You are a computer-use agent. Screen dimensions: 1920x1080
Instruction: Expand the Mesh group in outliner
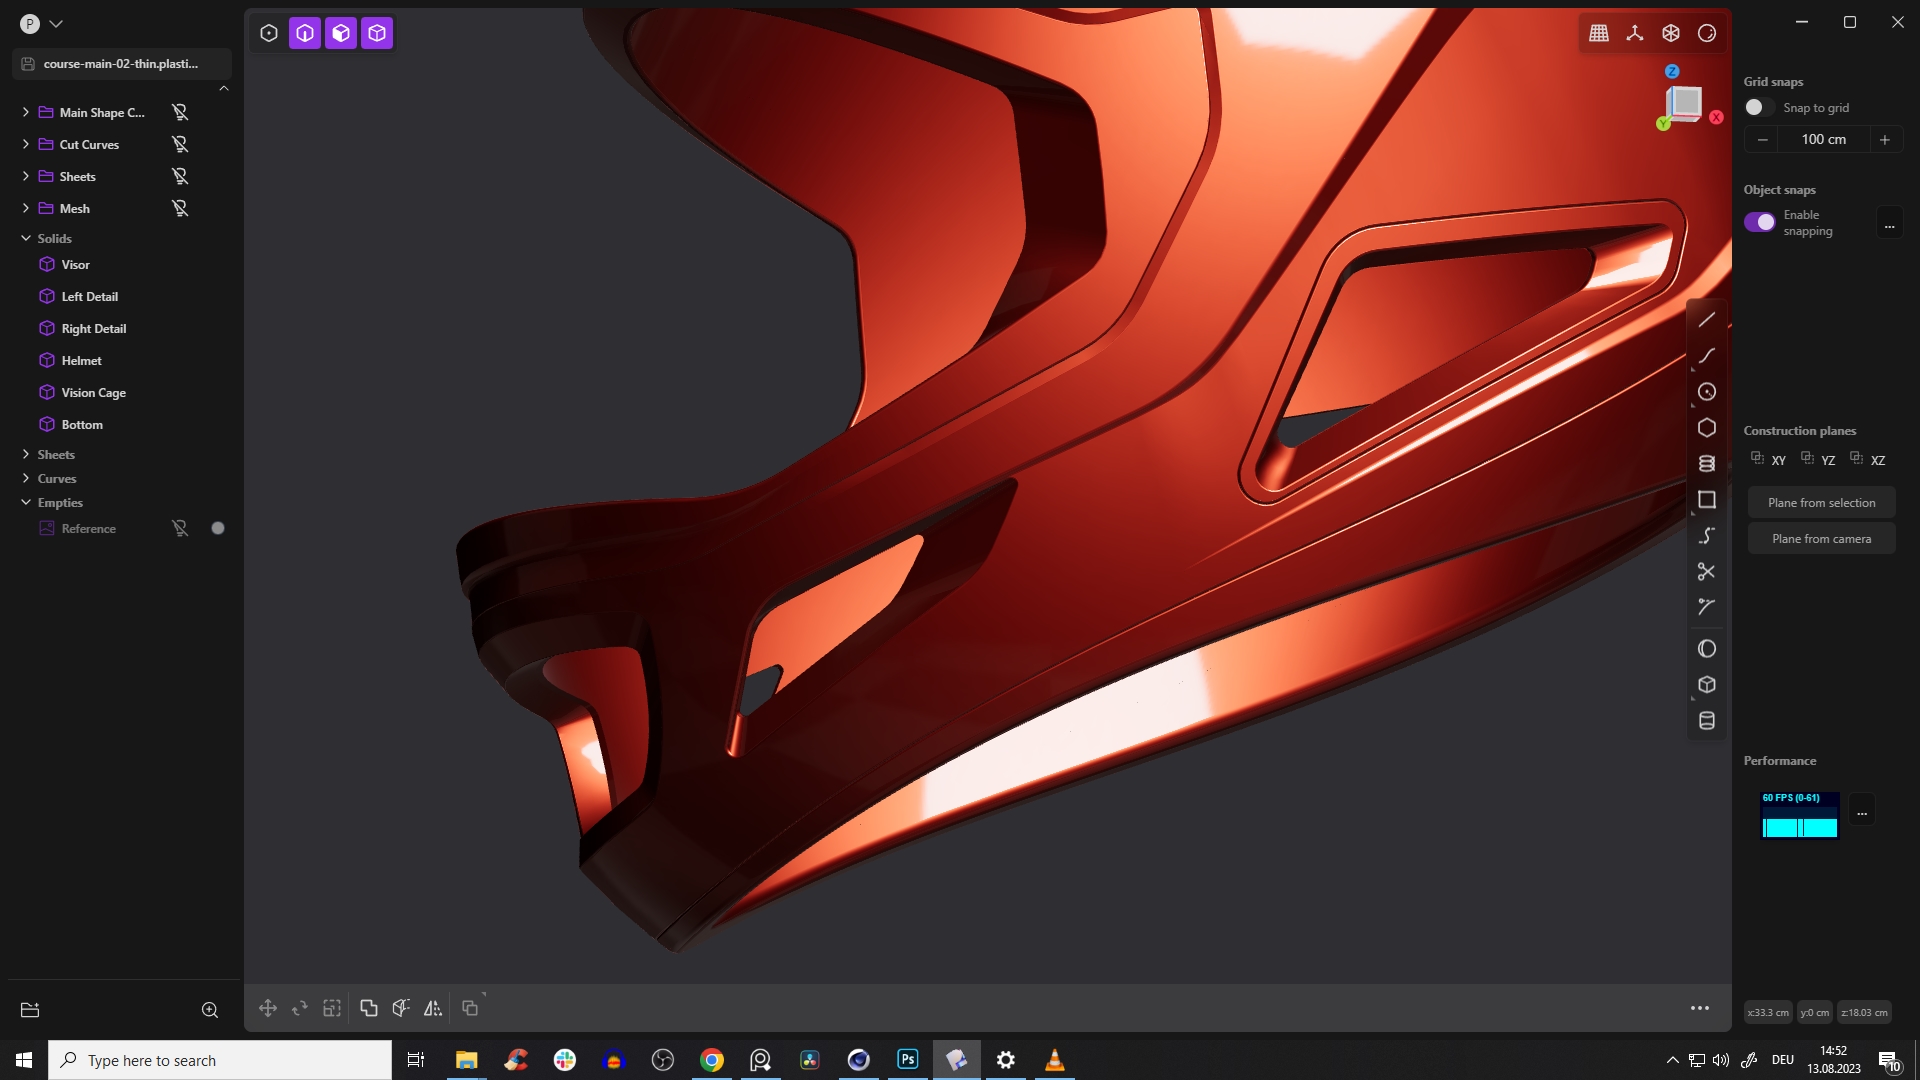click(25, 208)
